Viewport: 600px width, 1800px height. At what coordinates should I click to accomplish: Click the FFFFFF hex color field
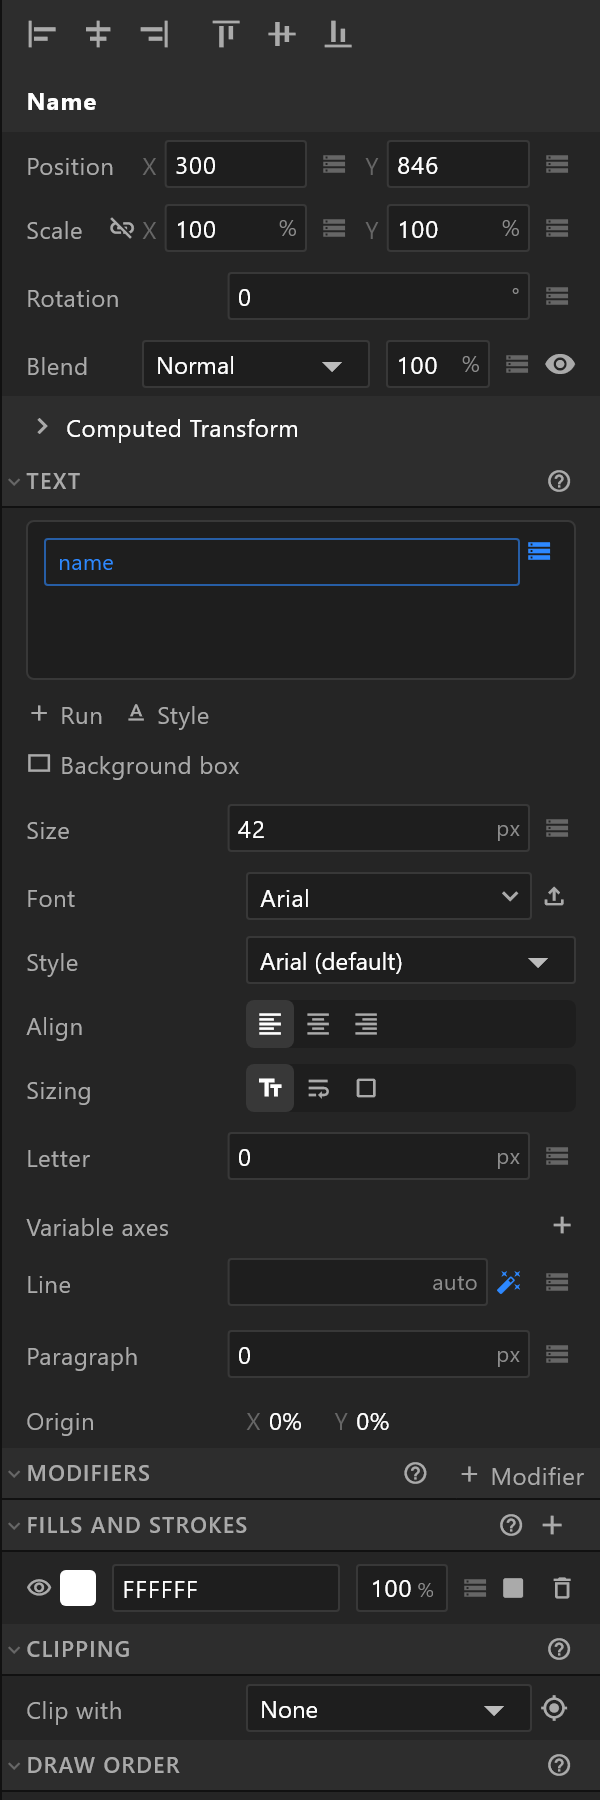point(226,1588)
